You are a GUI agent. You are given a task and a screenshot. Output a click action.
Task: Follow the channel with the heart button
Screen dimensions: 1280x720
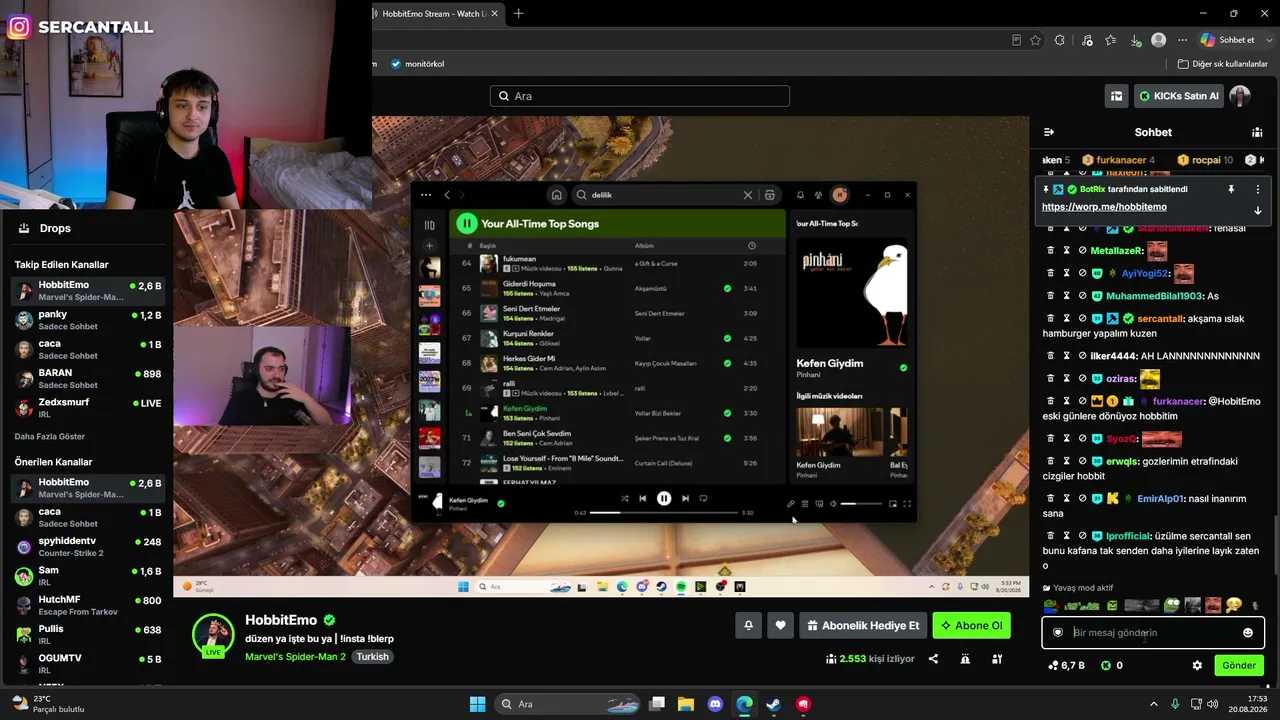coord(781,626)
